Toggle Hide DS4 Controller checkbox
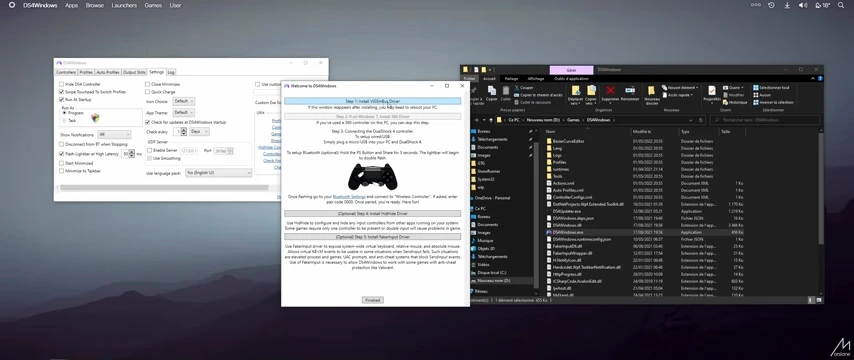 [62, 84]
